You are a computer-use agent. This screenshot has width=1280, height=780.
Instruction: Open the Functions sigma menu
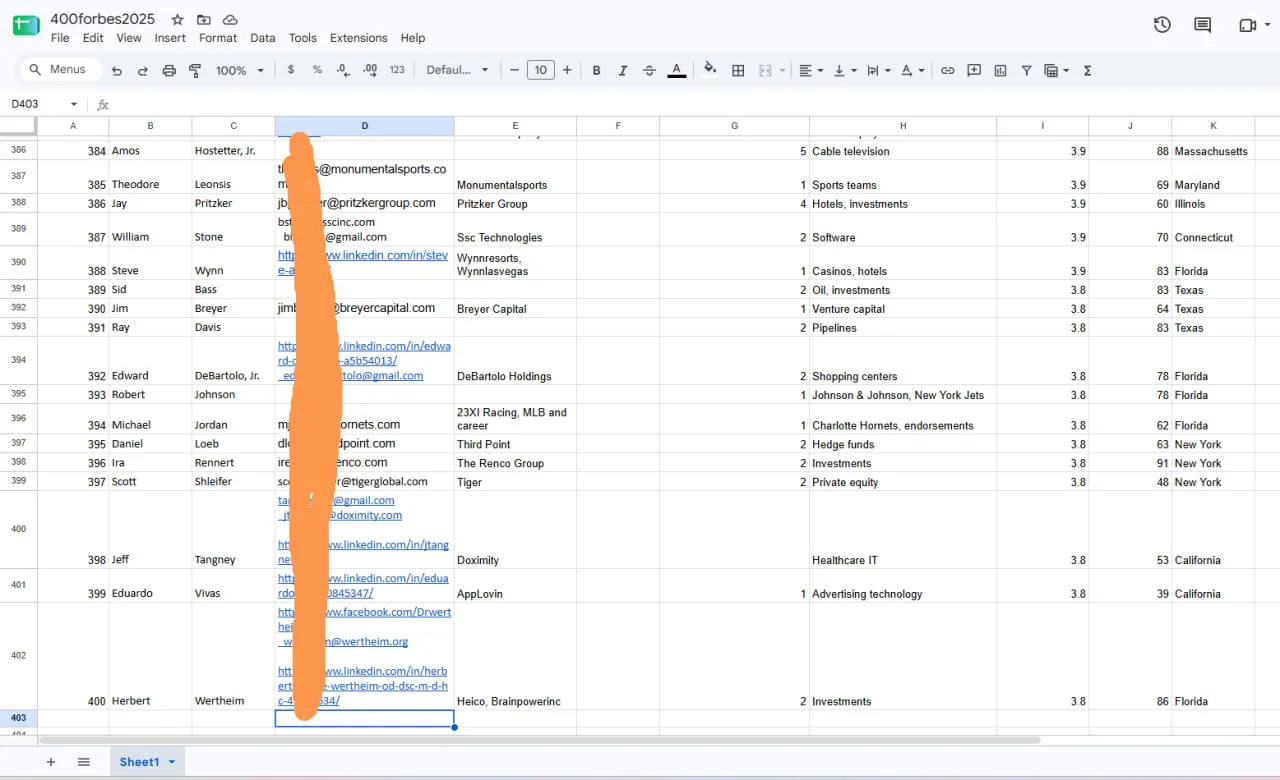pos(1087,70)
